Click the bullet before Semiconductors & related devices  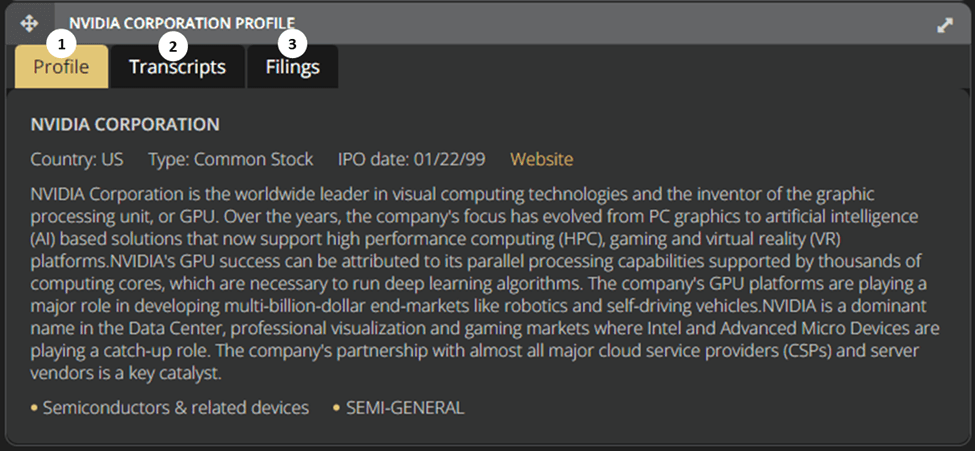click(x=34, y=409)
